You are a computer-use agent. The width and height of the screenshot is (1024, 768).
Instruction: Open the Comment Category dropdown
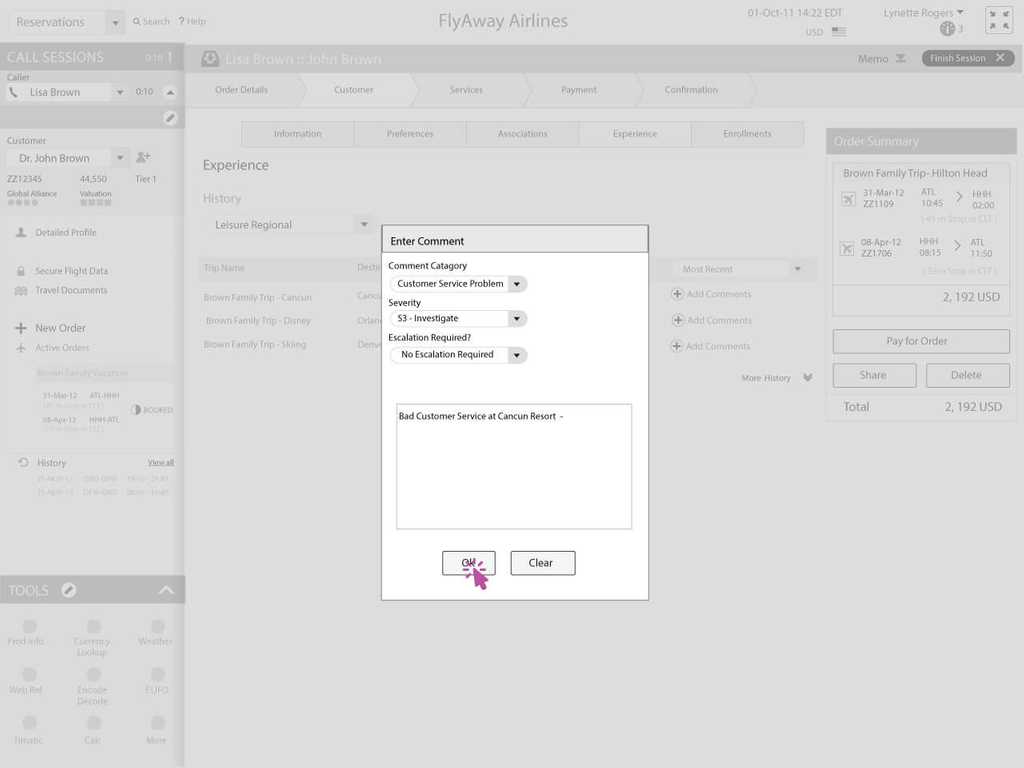click(x=516, y=284)
